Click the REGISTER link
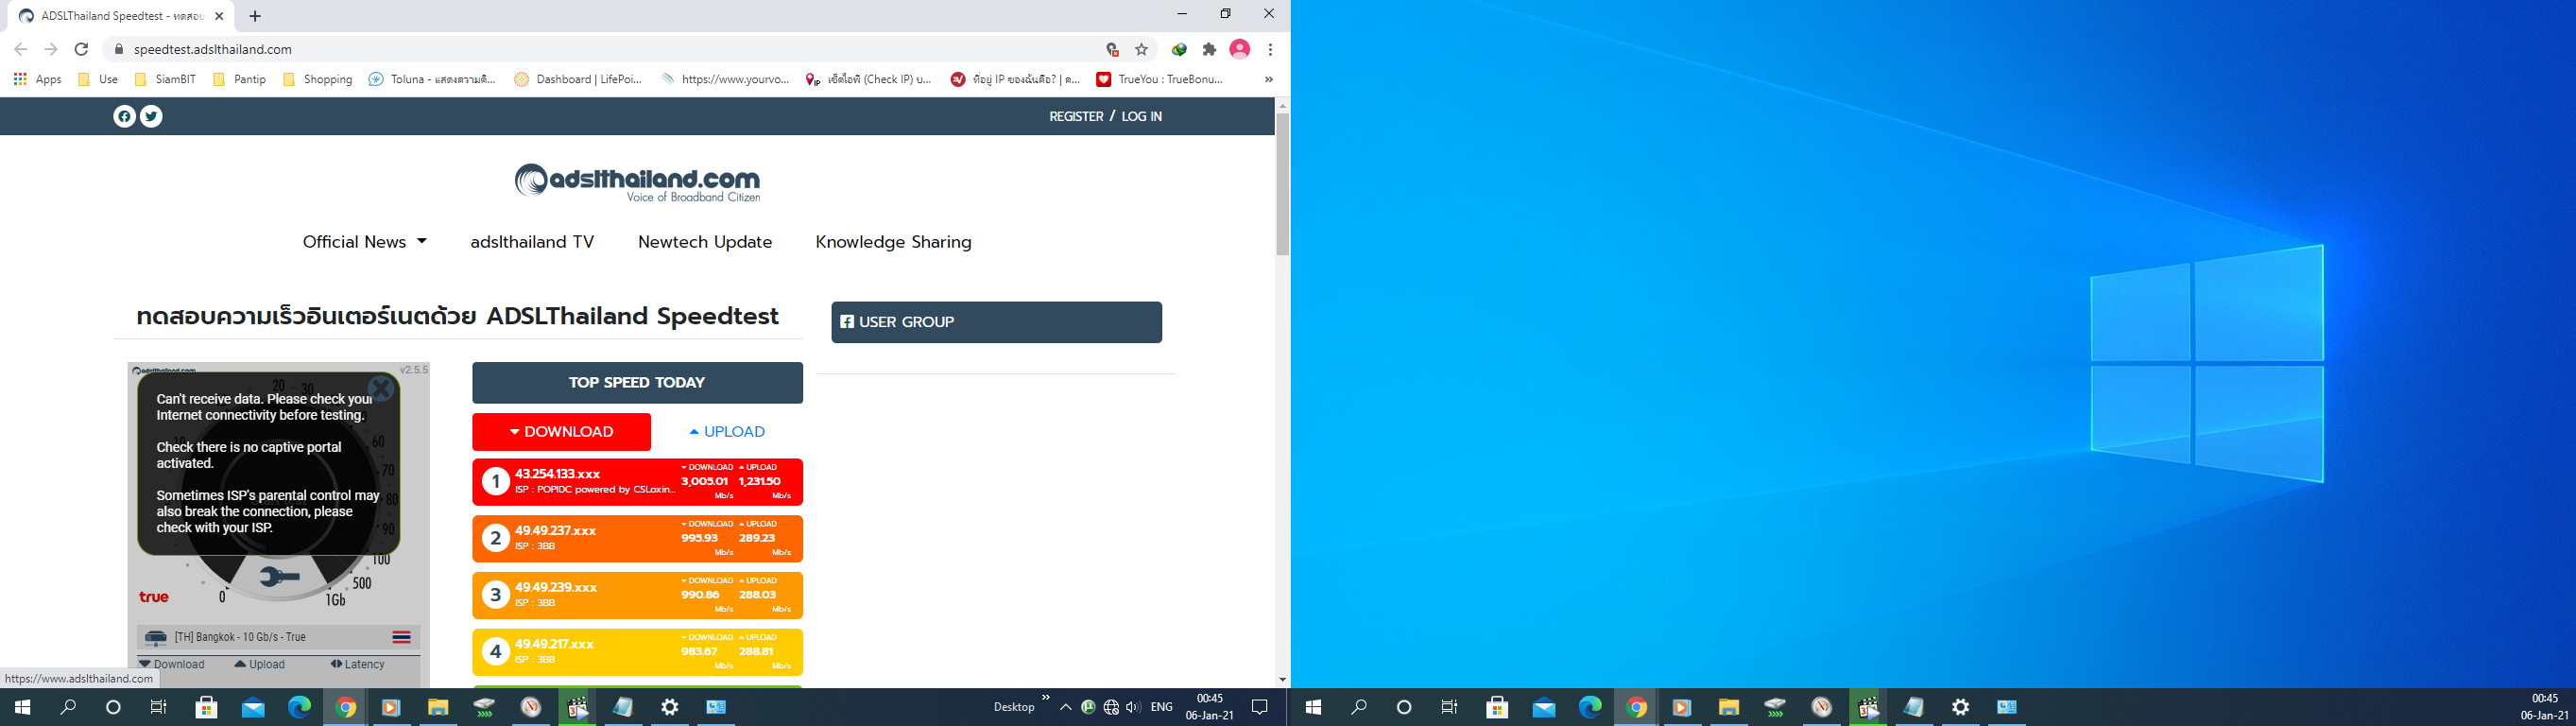The width and height of the screenshot is (2576, 726). pyautogui.click(x=1076, y=116)
